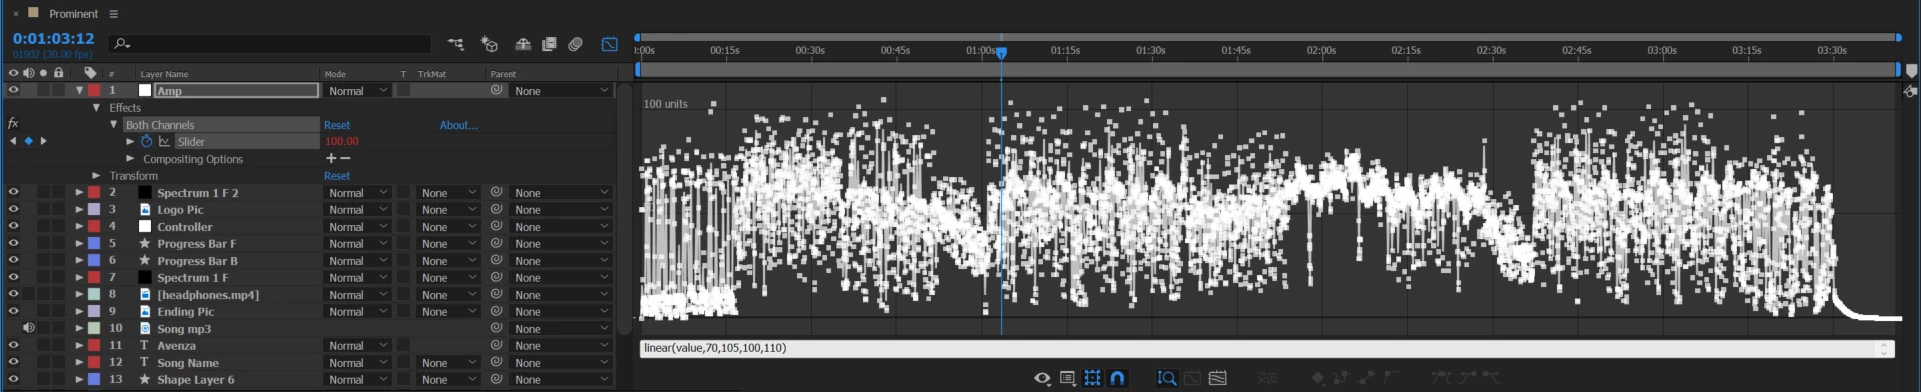Open the Prominent panel menu
The image size is (1921, 392).
pyautogui.click(x=113, y=14)
